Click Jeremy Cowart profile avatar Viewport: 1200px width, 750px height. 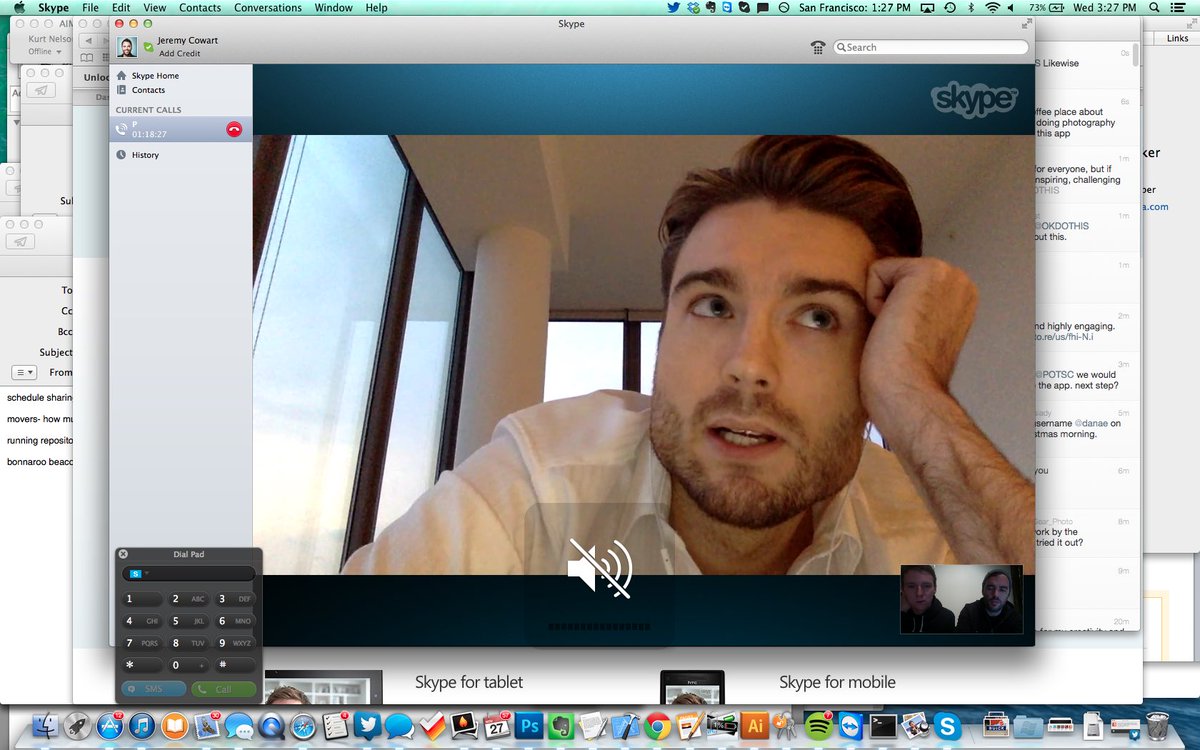(x=127, y=47)
